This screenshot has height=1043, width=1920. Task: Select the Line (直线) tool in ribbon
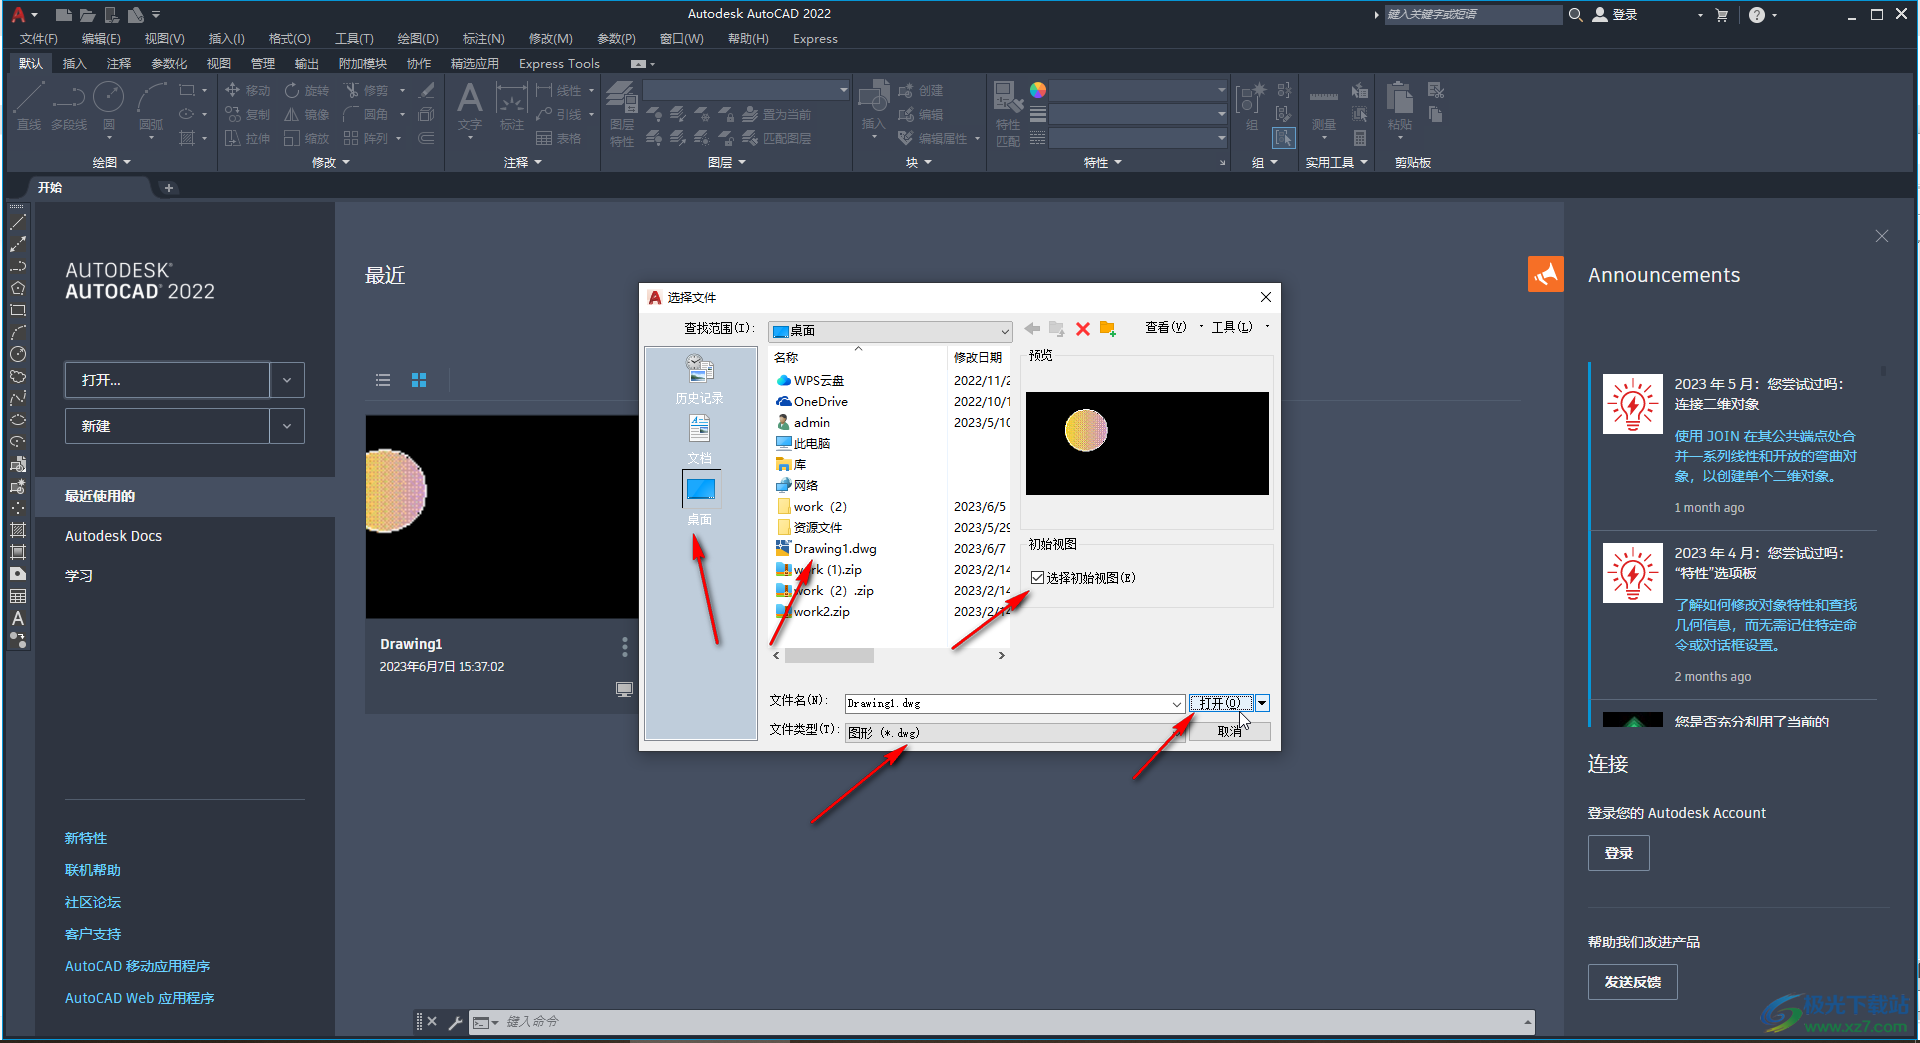(29, 105)
